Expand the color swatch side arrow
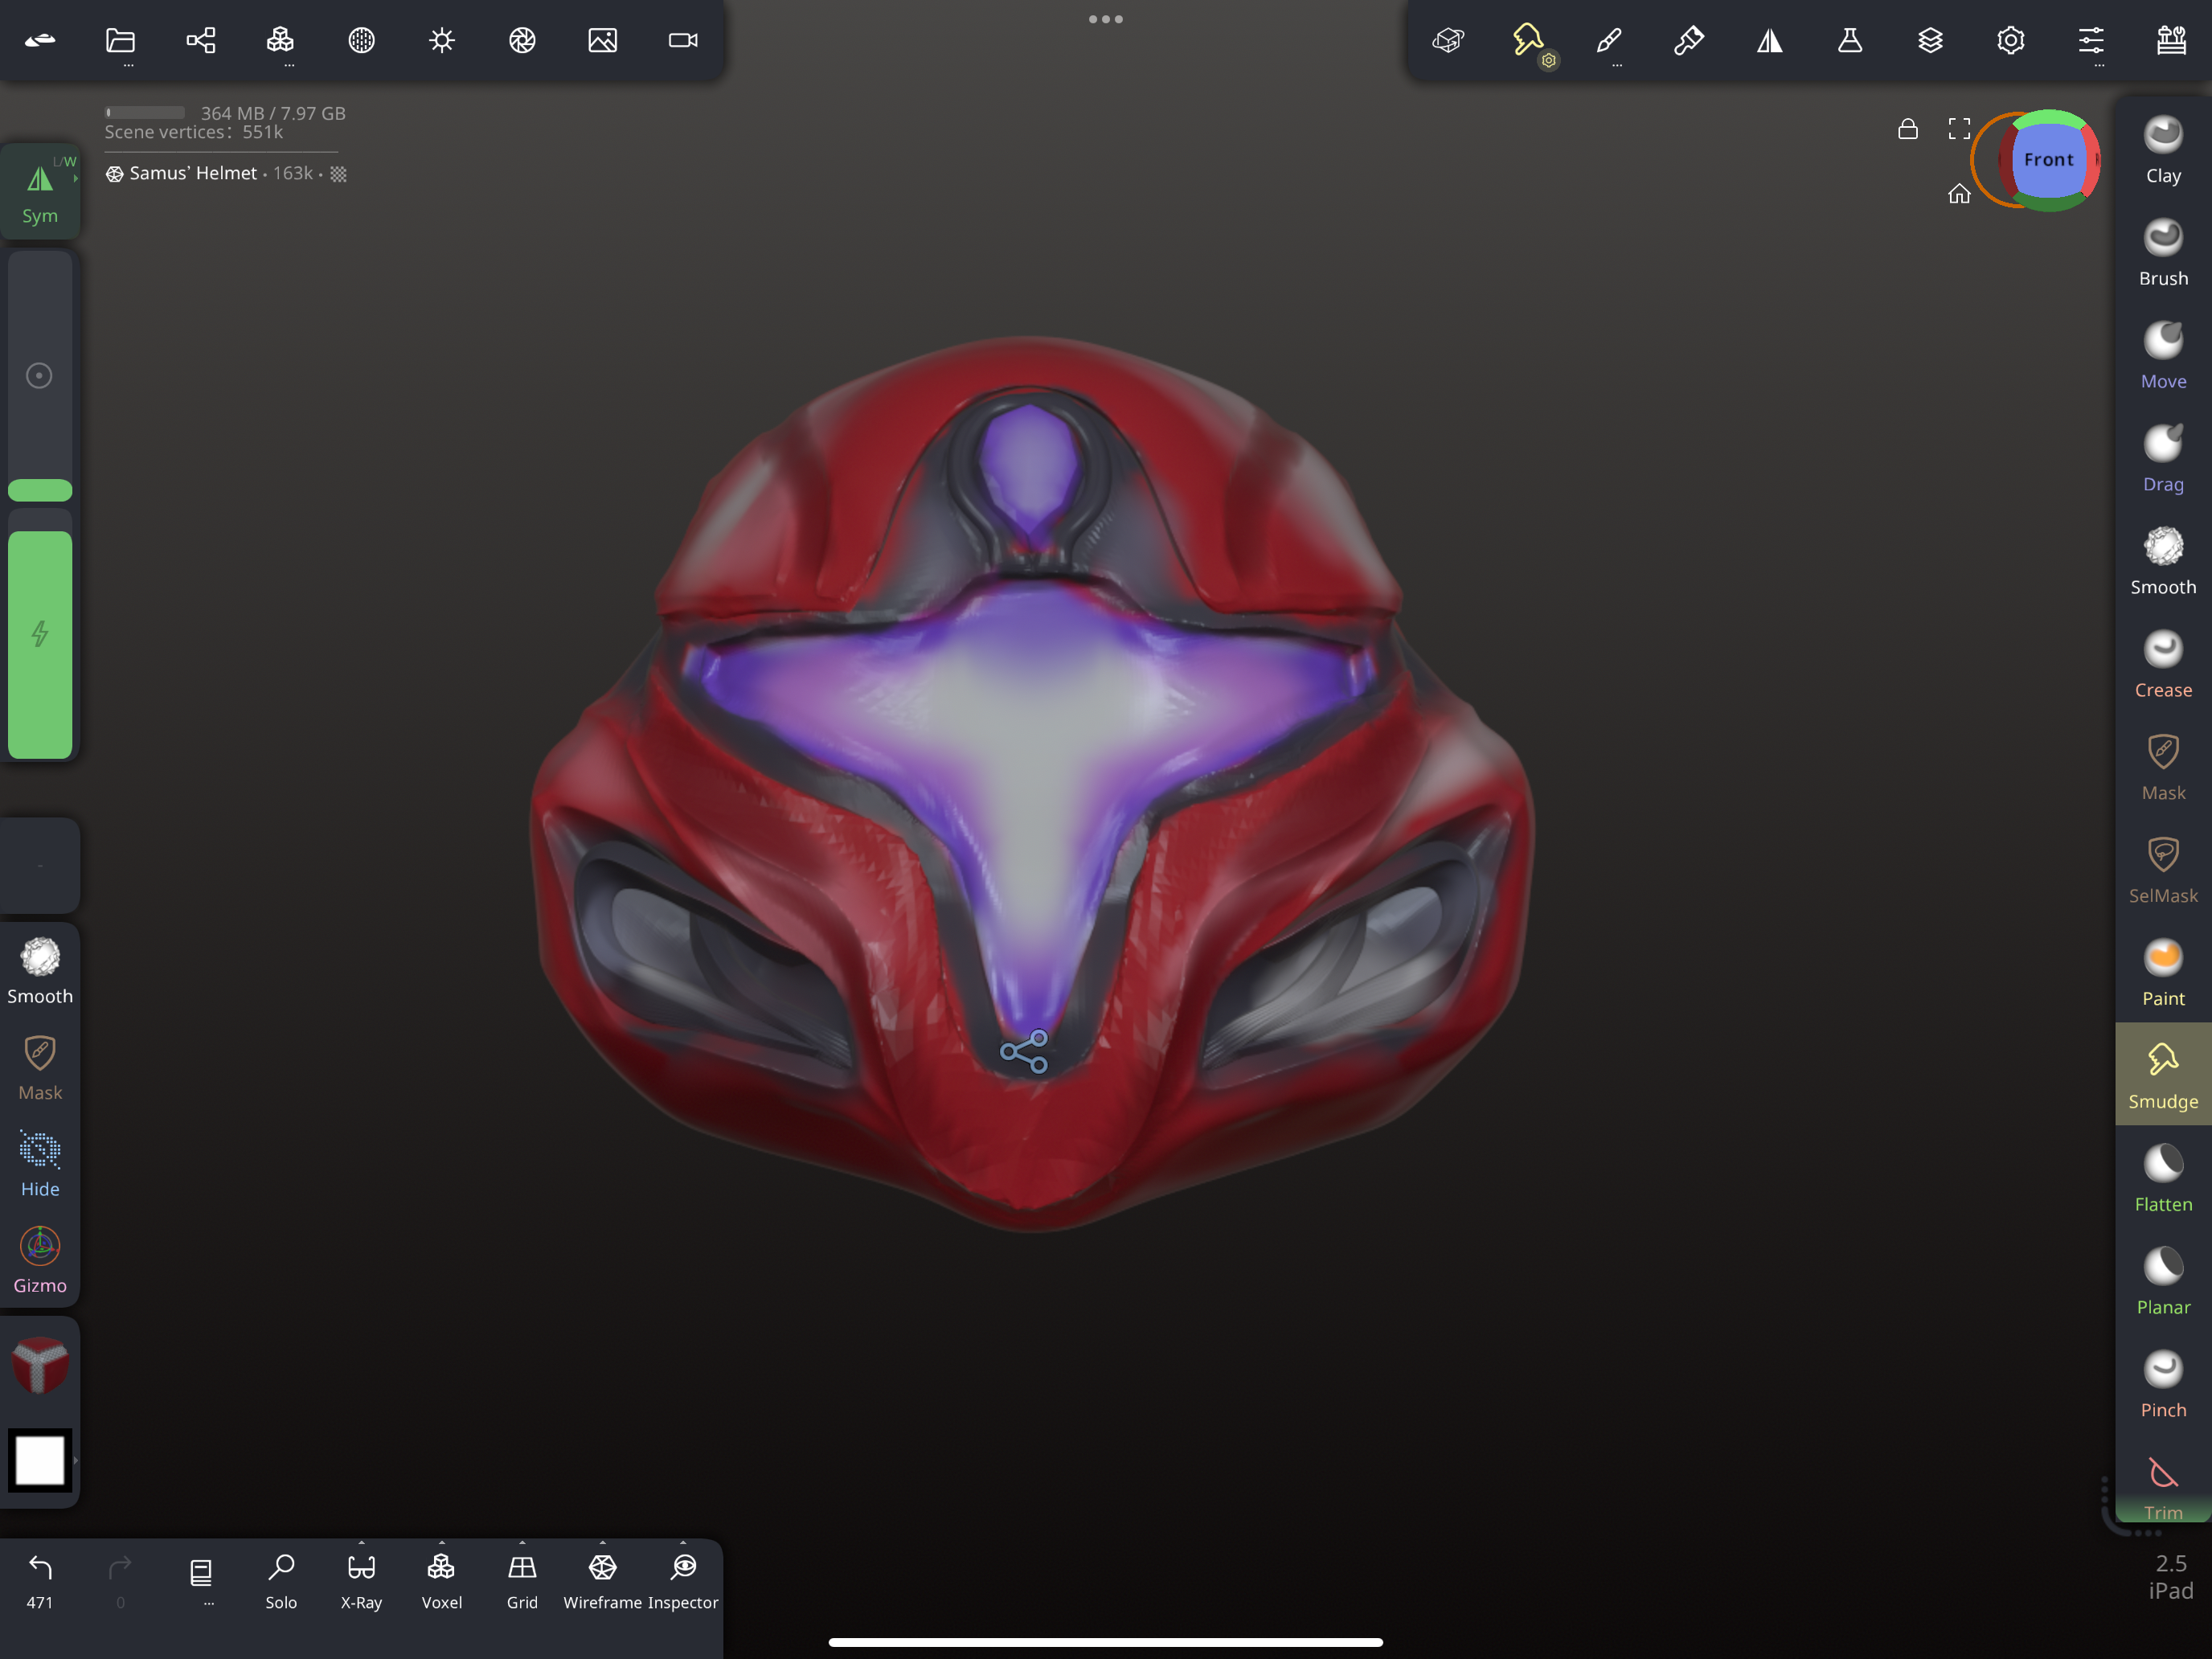Image resolution: width=2212 pixels, height=1659 pixels. coord(76,1460)
